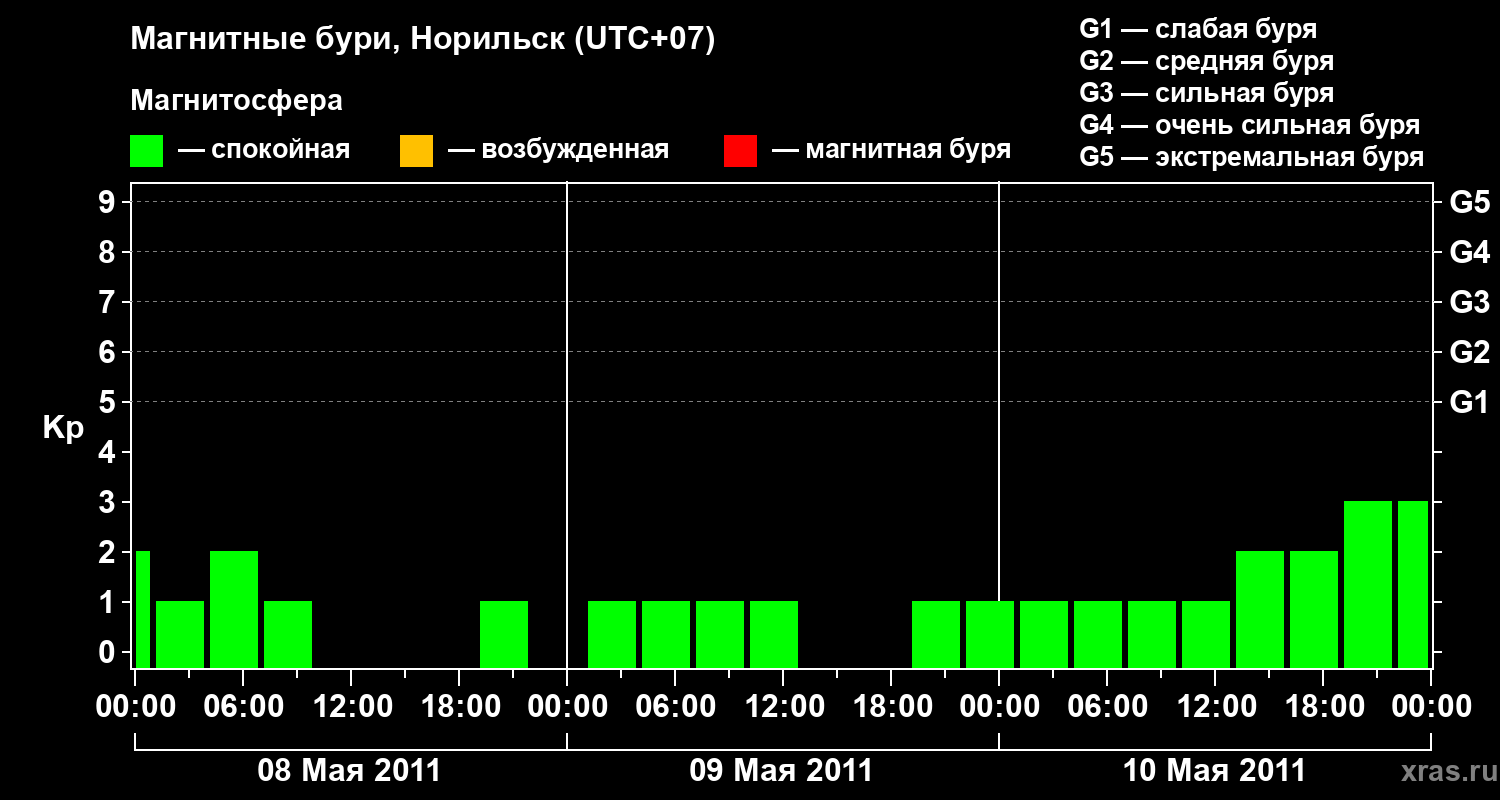This screenshot has height=800, width=1500.
Task: Click the first Kp 2 bar after 12:00 on 10 May
Action: pos(1260,609)
